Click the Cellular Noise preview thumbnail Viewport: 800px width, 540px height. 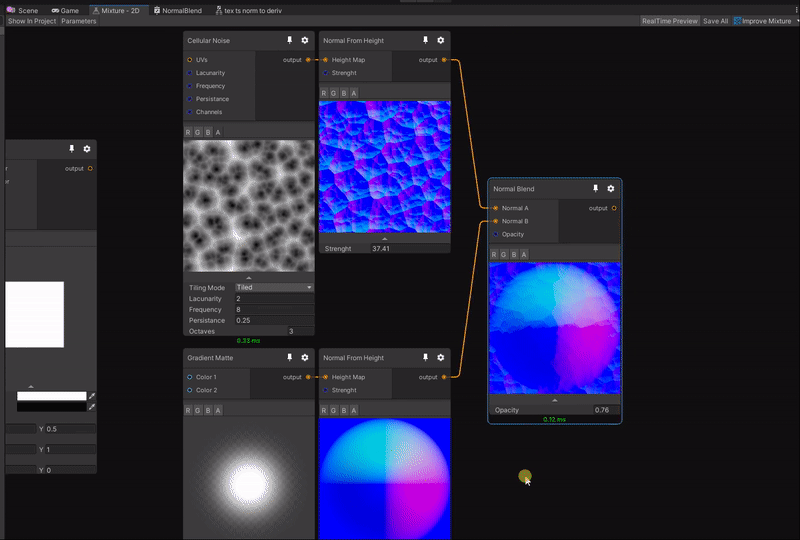click(x=248, y=206)
